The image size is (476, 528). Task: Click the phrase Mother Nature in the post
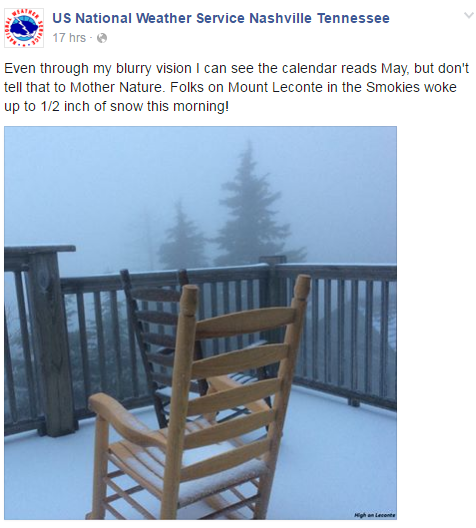[117, 88]
